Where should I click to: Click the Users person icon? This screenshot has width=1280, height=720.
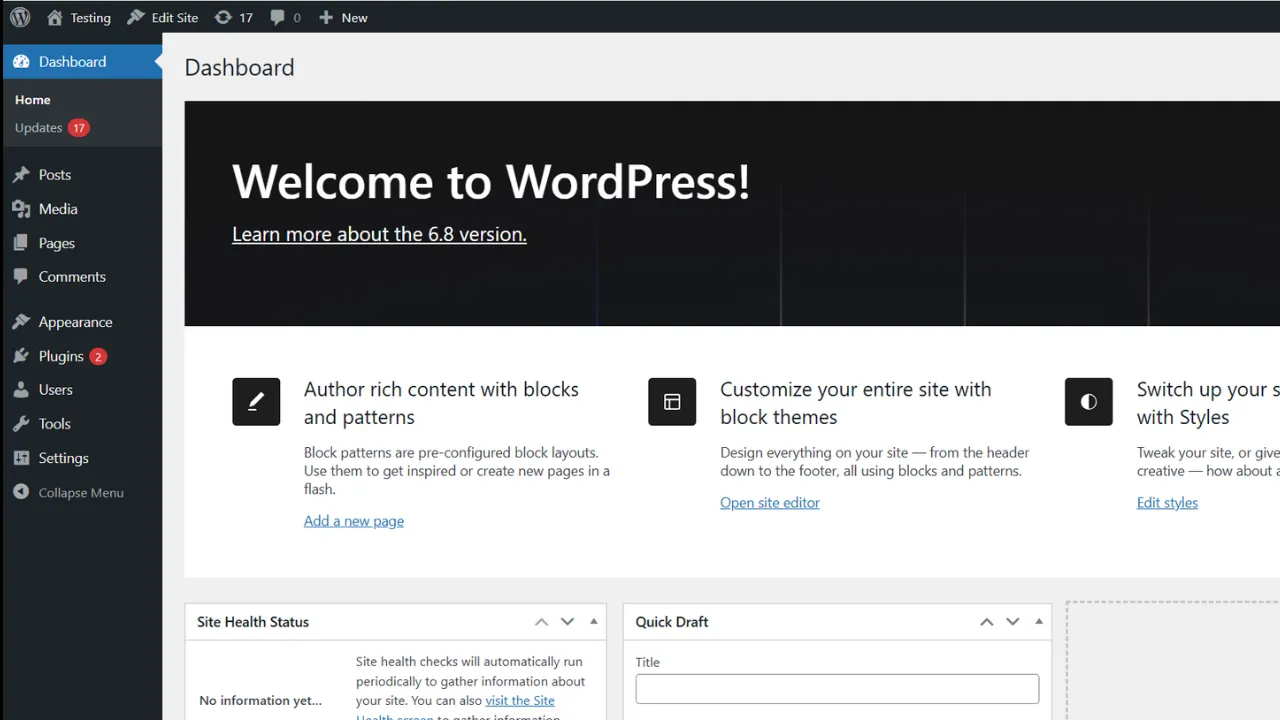(x=21, y=390)
